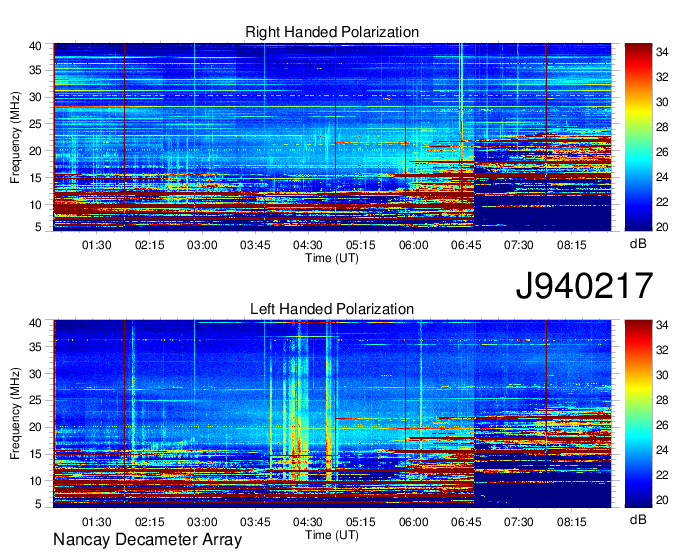Image resolution: width=680 pixels, height=552 pixels.
Task: Click the "03:00" time tick on the lower panel
Action: (x=202, y=522)
